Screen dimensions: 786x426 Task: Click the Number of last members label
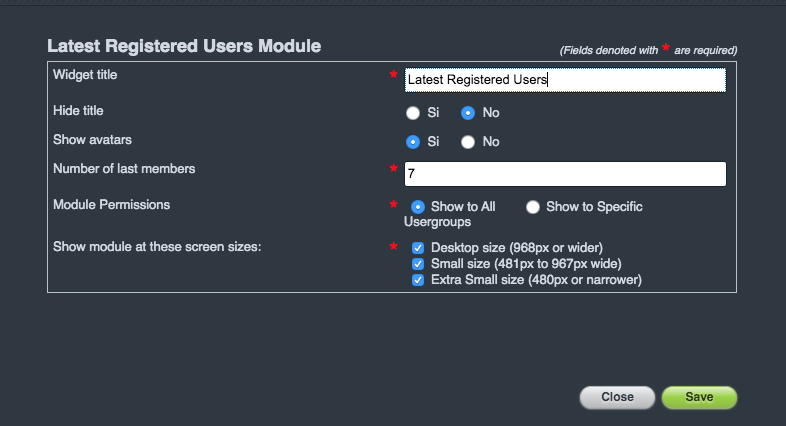point(123,169)
